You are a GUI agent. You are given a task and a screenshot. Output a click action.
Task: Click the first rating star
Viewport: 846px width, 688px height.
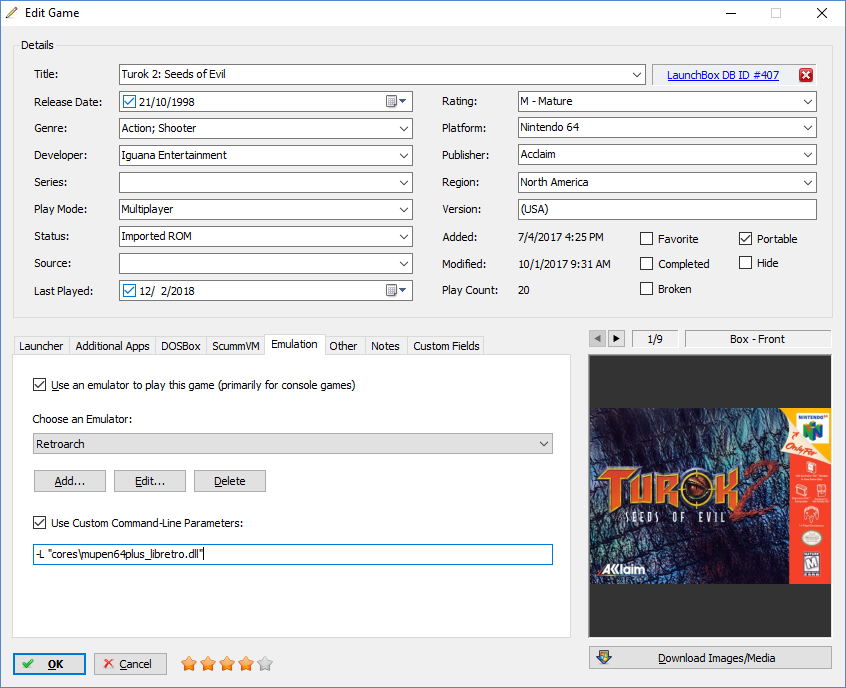189,664
